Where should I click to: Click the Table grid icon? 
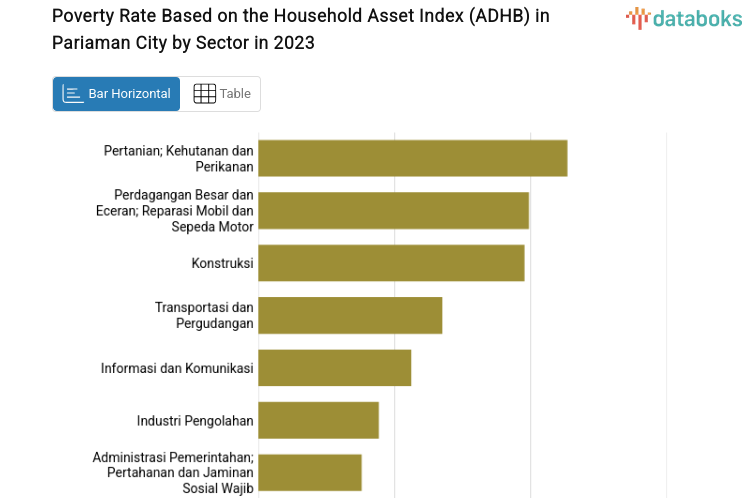tap(204, 94)
